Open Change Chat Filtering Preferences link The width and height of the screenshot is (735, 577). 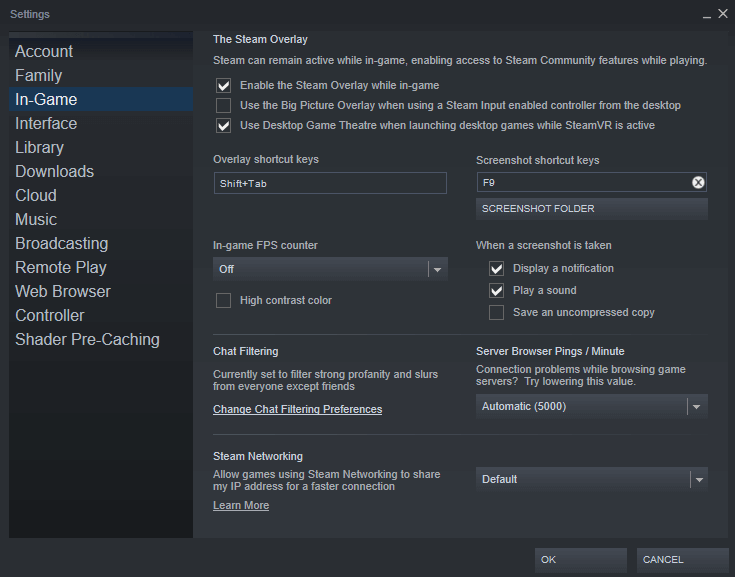click(x=297, y=410)
